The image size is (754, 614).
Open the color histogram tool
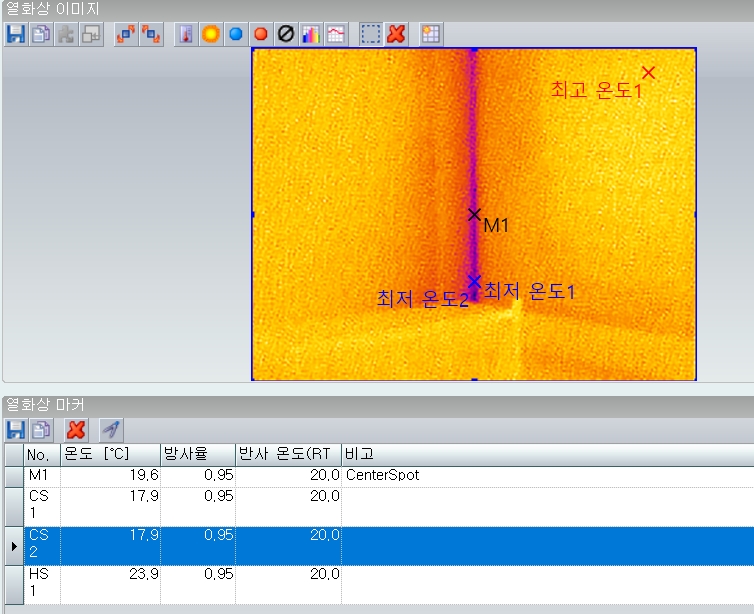click(x=310, y=34)
